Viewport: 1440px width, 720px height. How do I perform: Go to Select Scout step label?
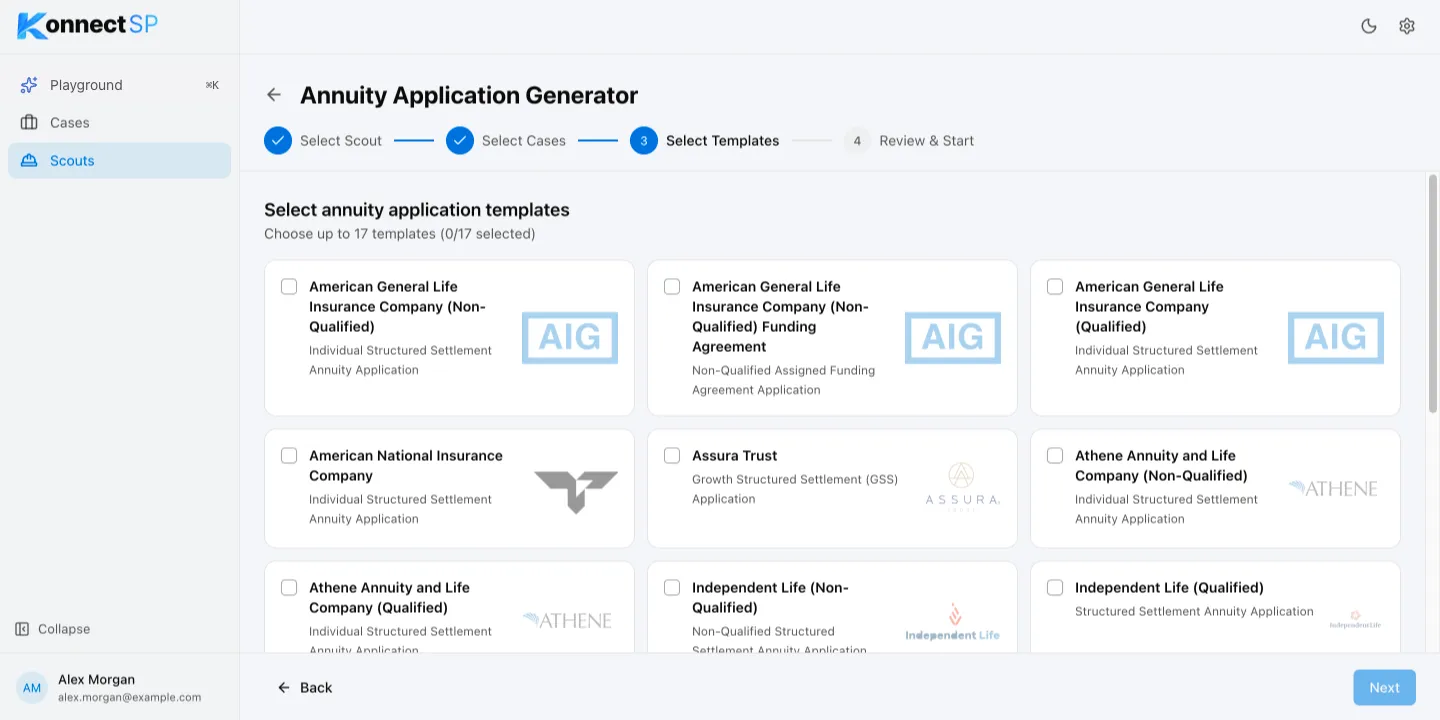(x=341, y=141)
